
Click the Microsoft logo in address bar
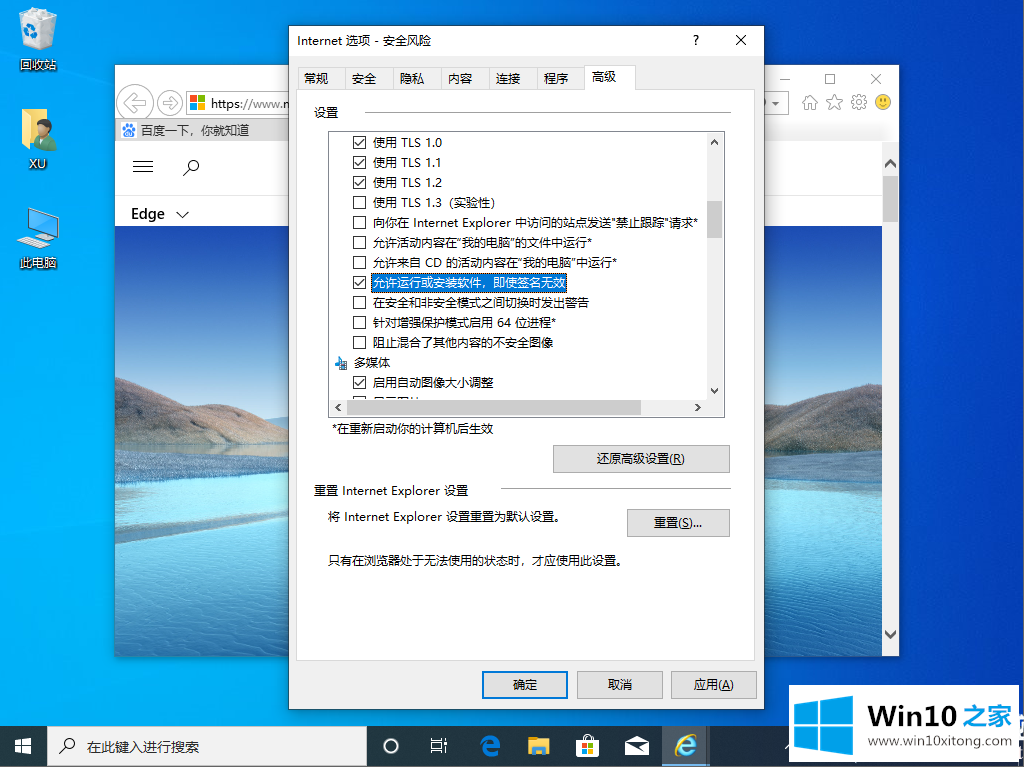click(197, 103)
